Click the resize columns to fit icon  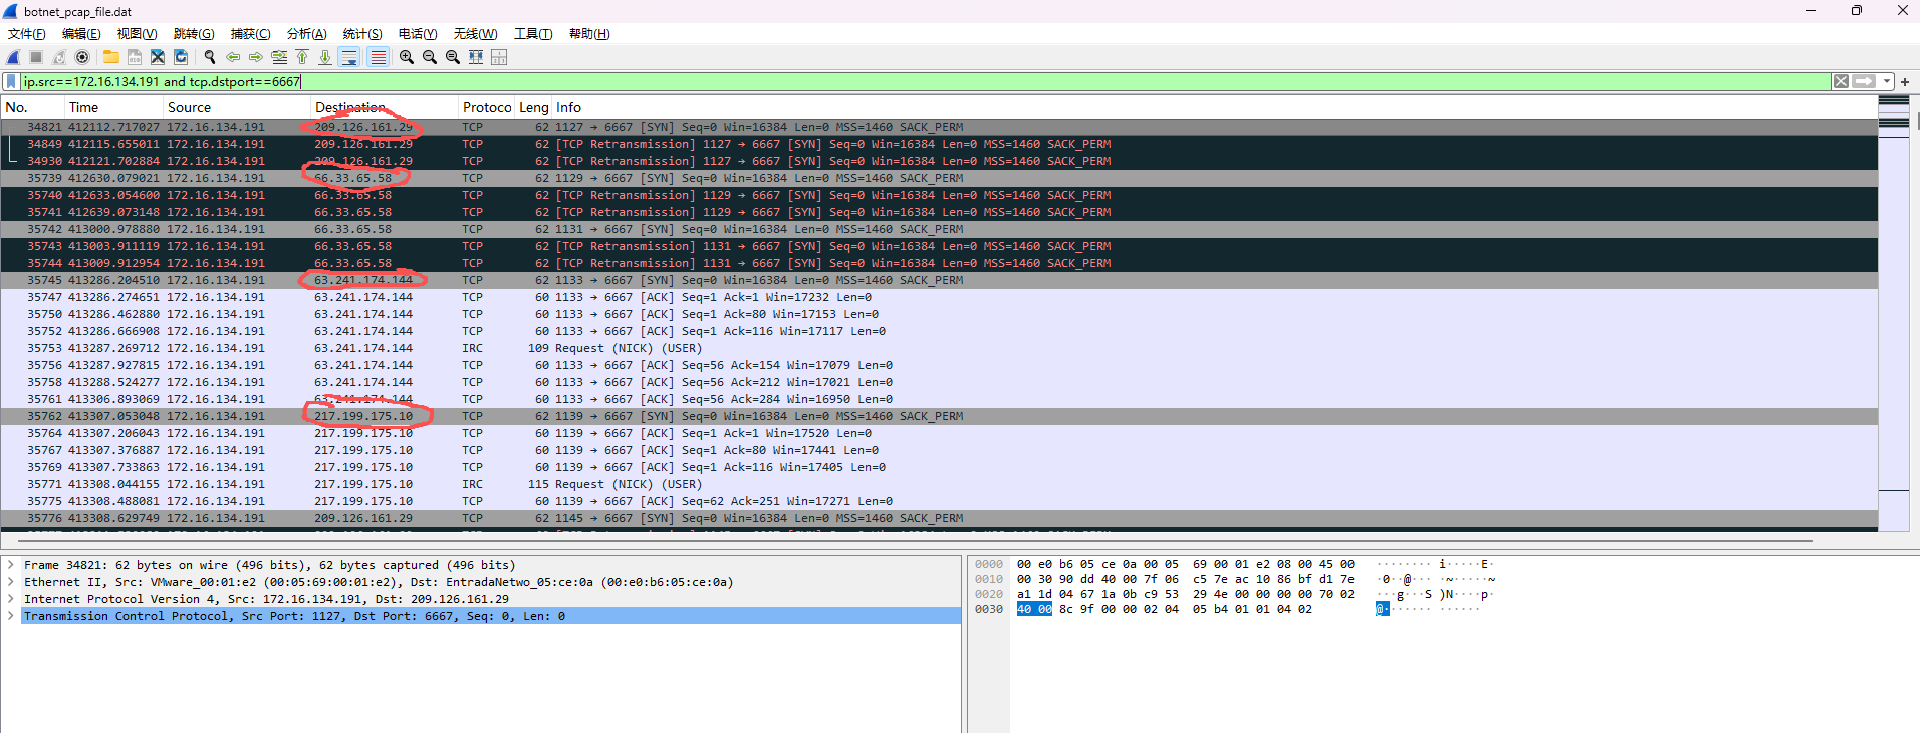(x=476, y=57)
